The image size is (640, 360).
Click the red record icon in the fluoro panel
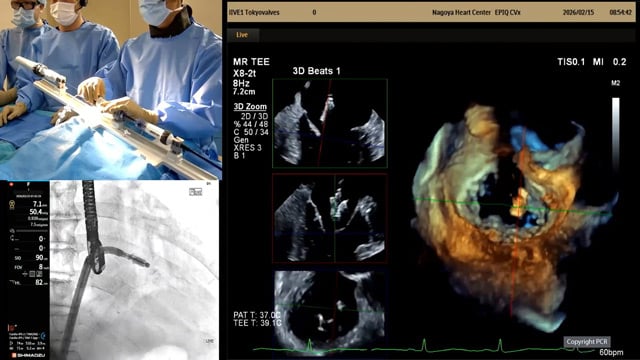[x=11, y=184]
